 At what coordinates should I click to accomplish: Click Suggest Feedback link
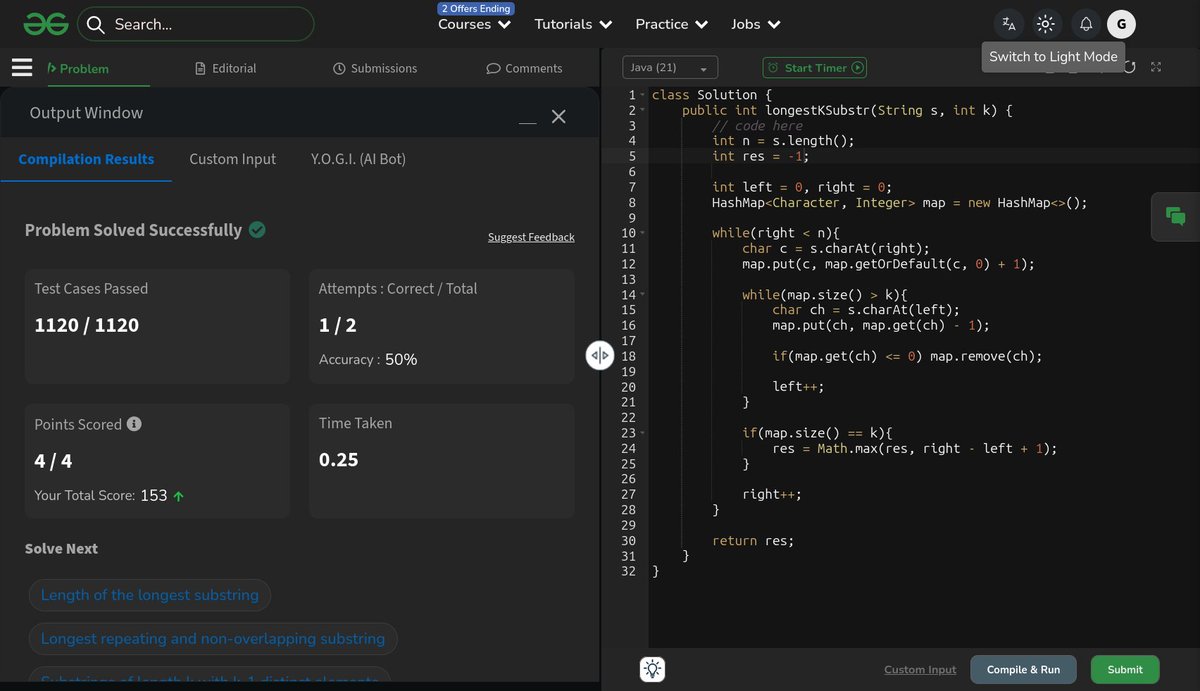[531, 237]
